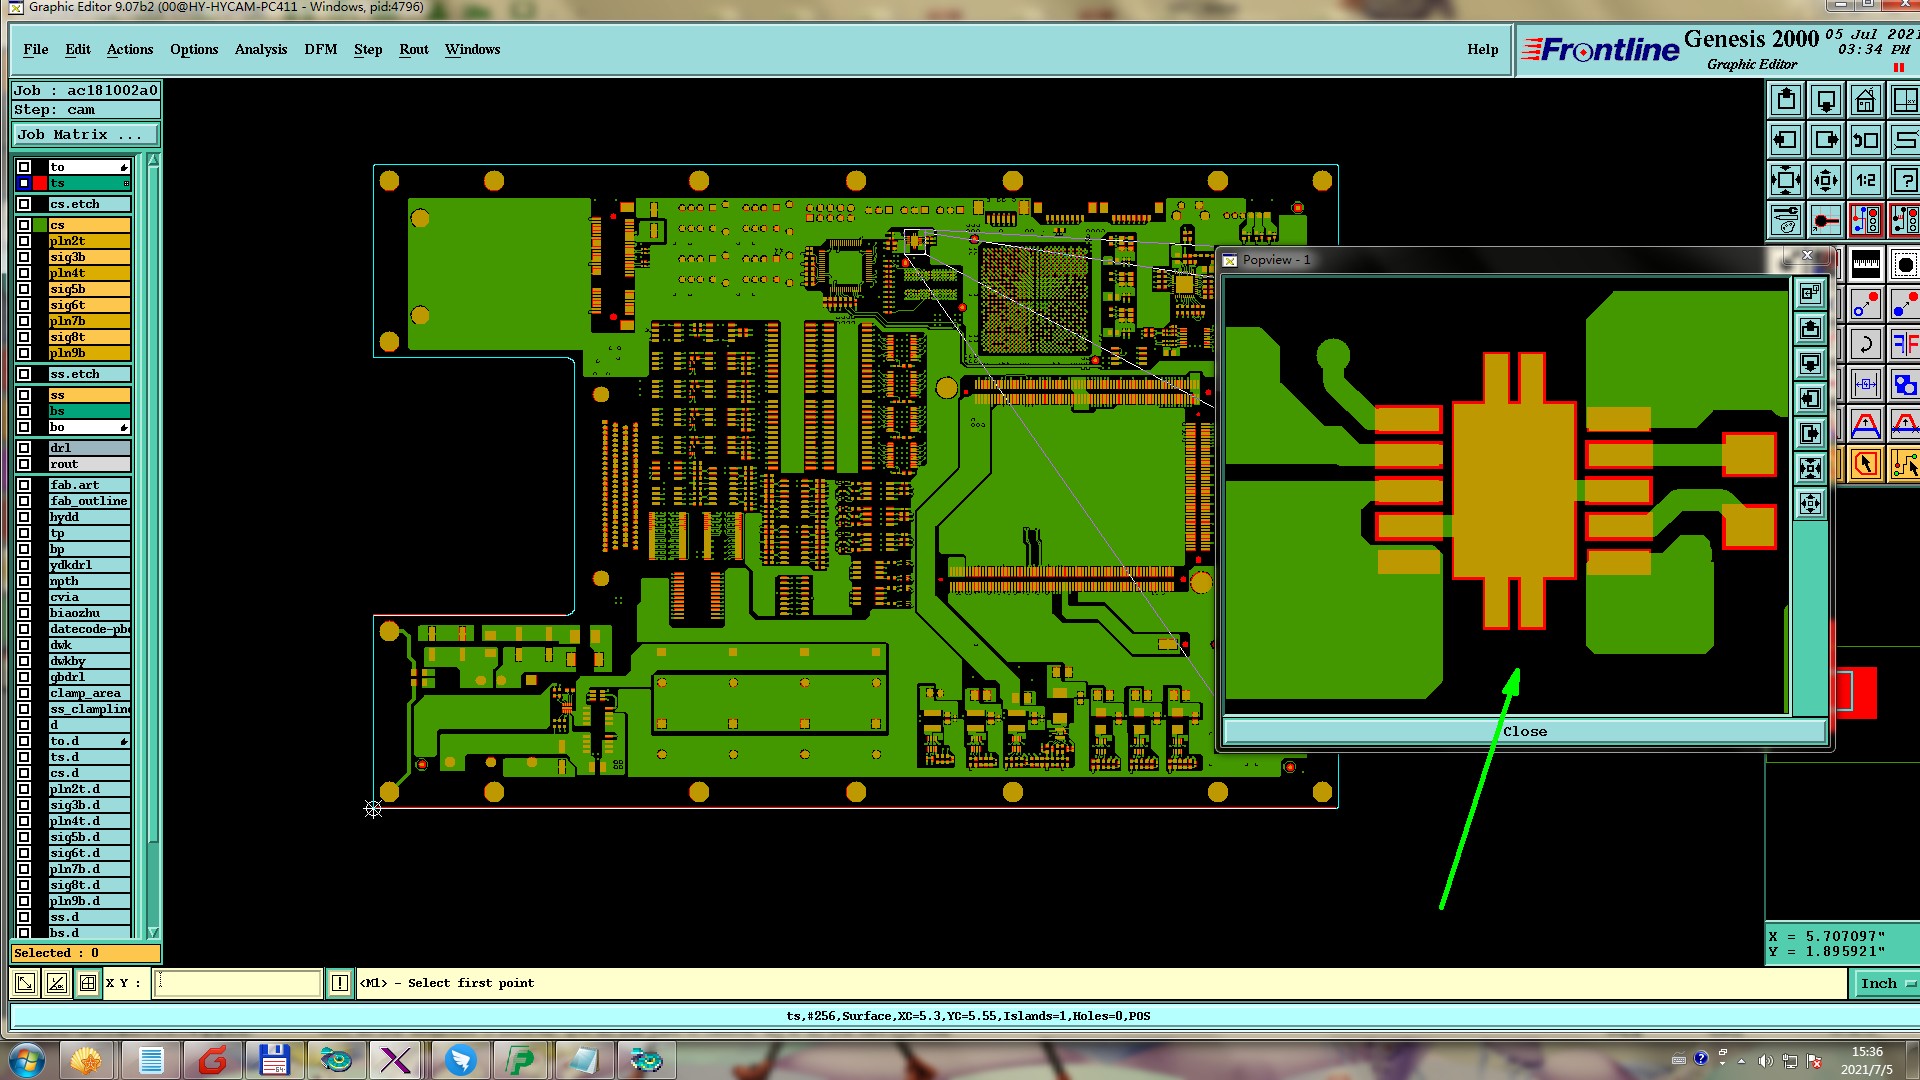Image resolution: width=1920 pixels, height=1080 pixels.
Task: Click the 1:2 zoom ratio icon
Action: click(1865, 180)
